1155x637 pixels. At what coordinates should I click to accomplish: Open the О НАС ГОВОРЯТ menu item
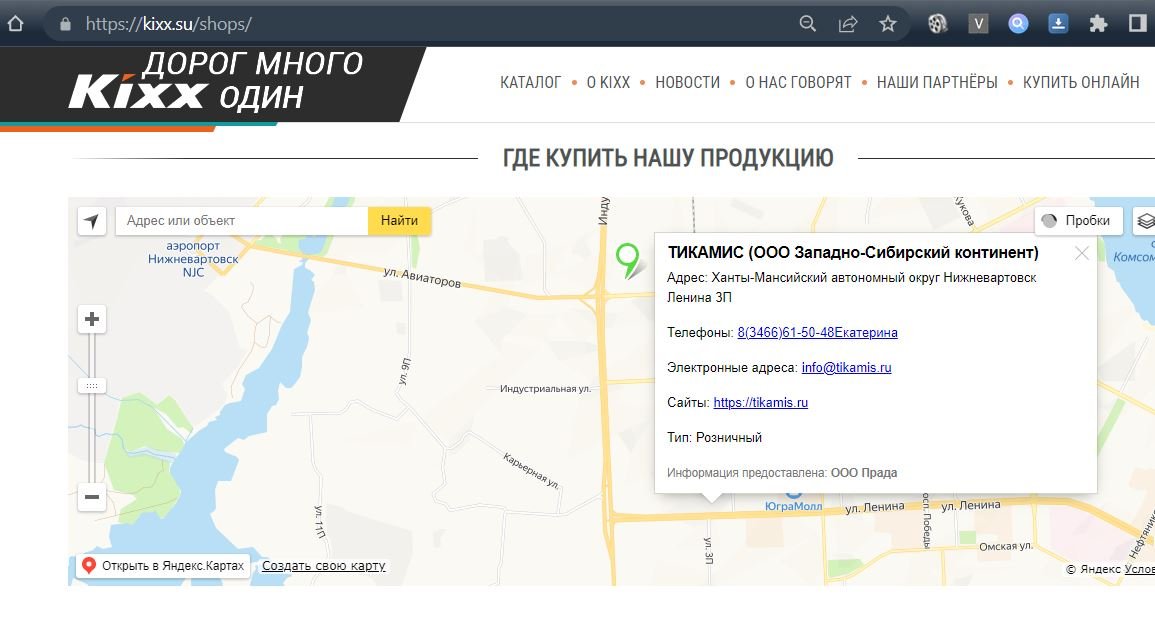coord(798,82)
